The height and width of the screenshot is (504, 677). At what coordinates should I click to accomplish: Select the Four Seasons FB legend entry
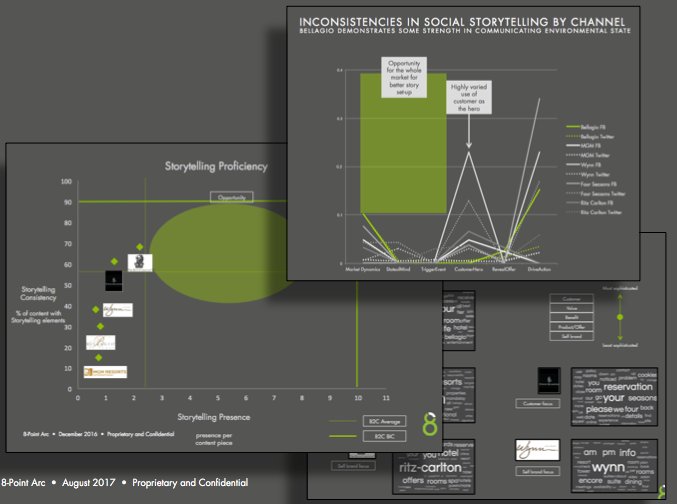(x=592, y=184)
